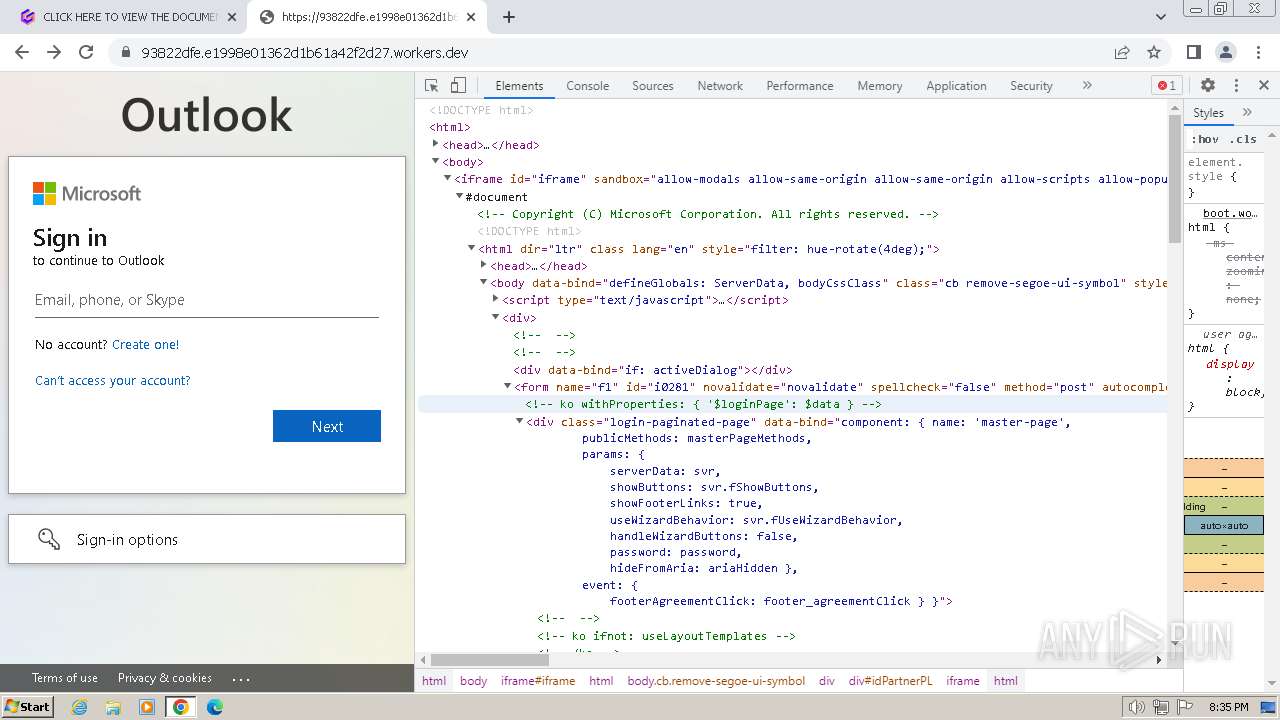Switch to the Console tab
The image size is (1280, 720).
click(587, 86)
